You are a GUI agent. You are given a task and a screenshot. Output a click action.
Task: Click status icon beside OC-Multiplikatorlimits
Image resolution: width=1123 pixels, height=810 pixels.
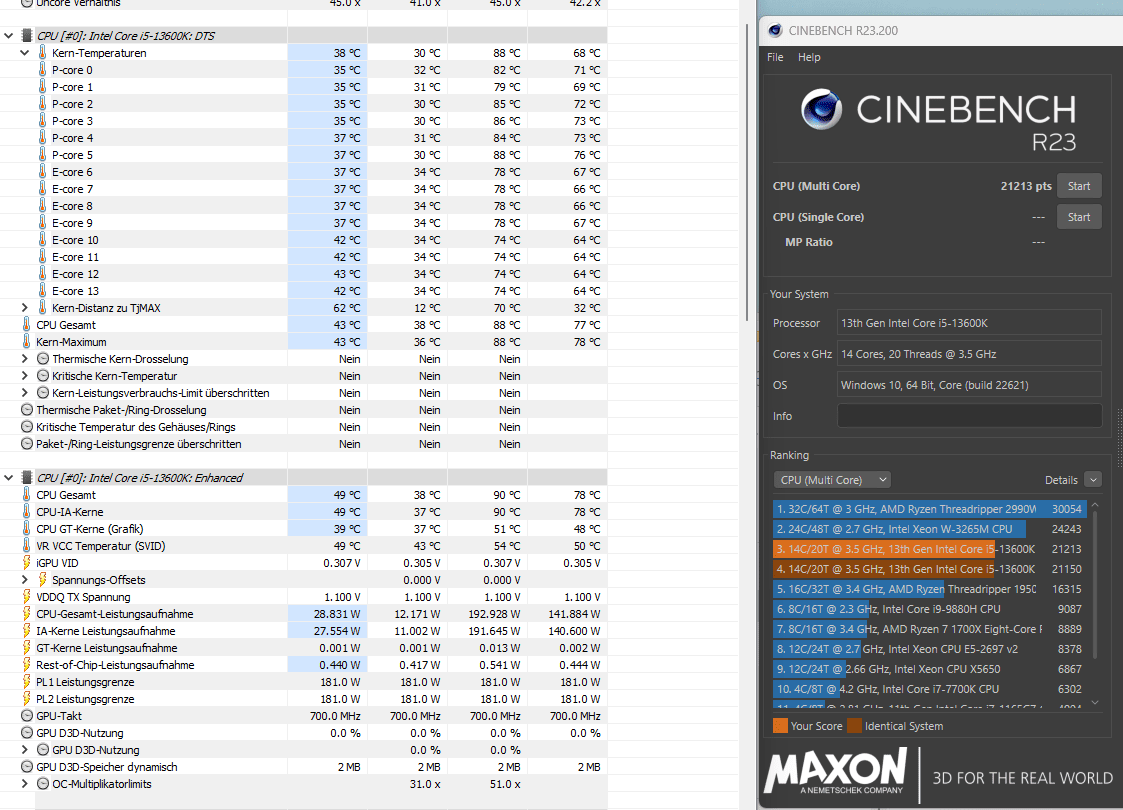[43, 784]
